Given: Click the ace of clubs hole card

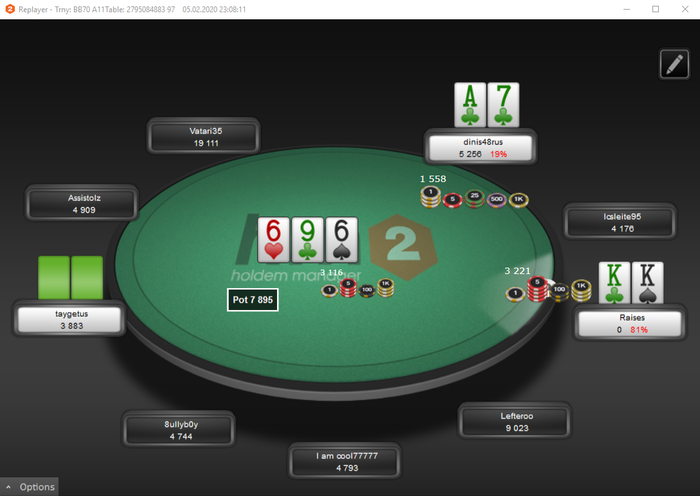Looking at the screenshot, I should click(470, 104).
